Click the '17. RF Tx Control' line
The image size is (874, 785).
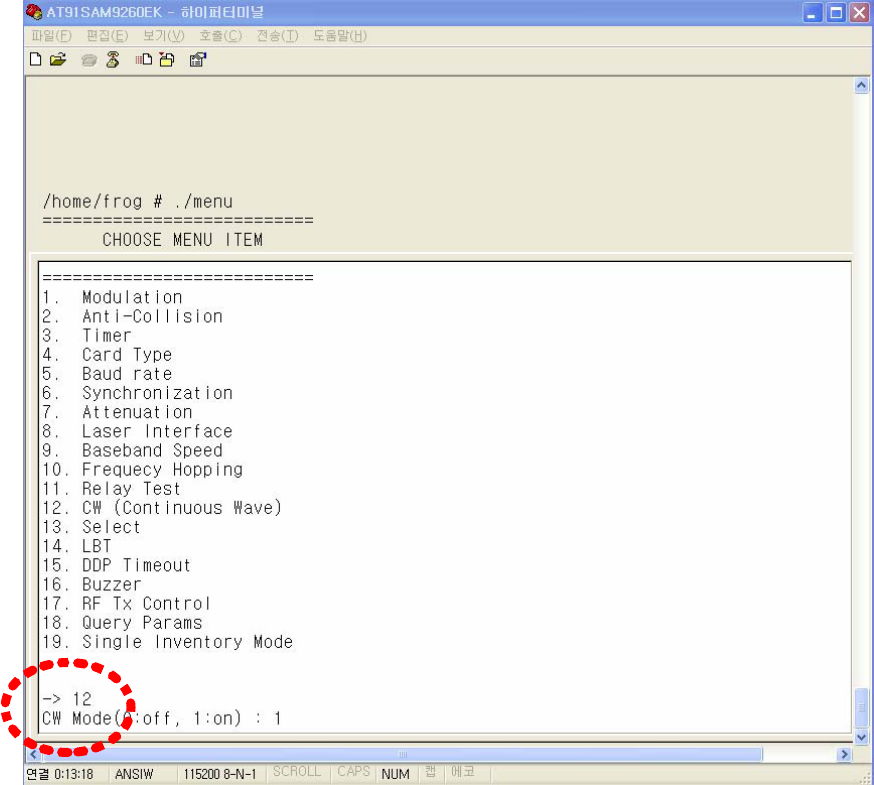[x=127, y=604]
